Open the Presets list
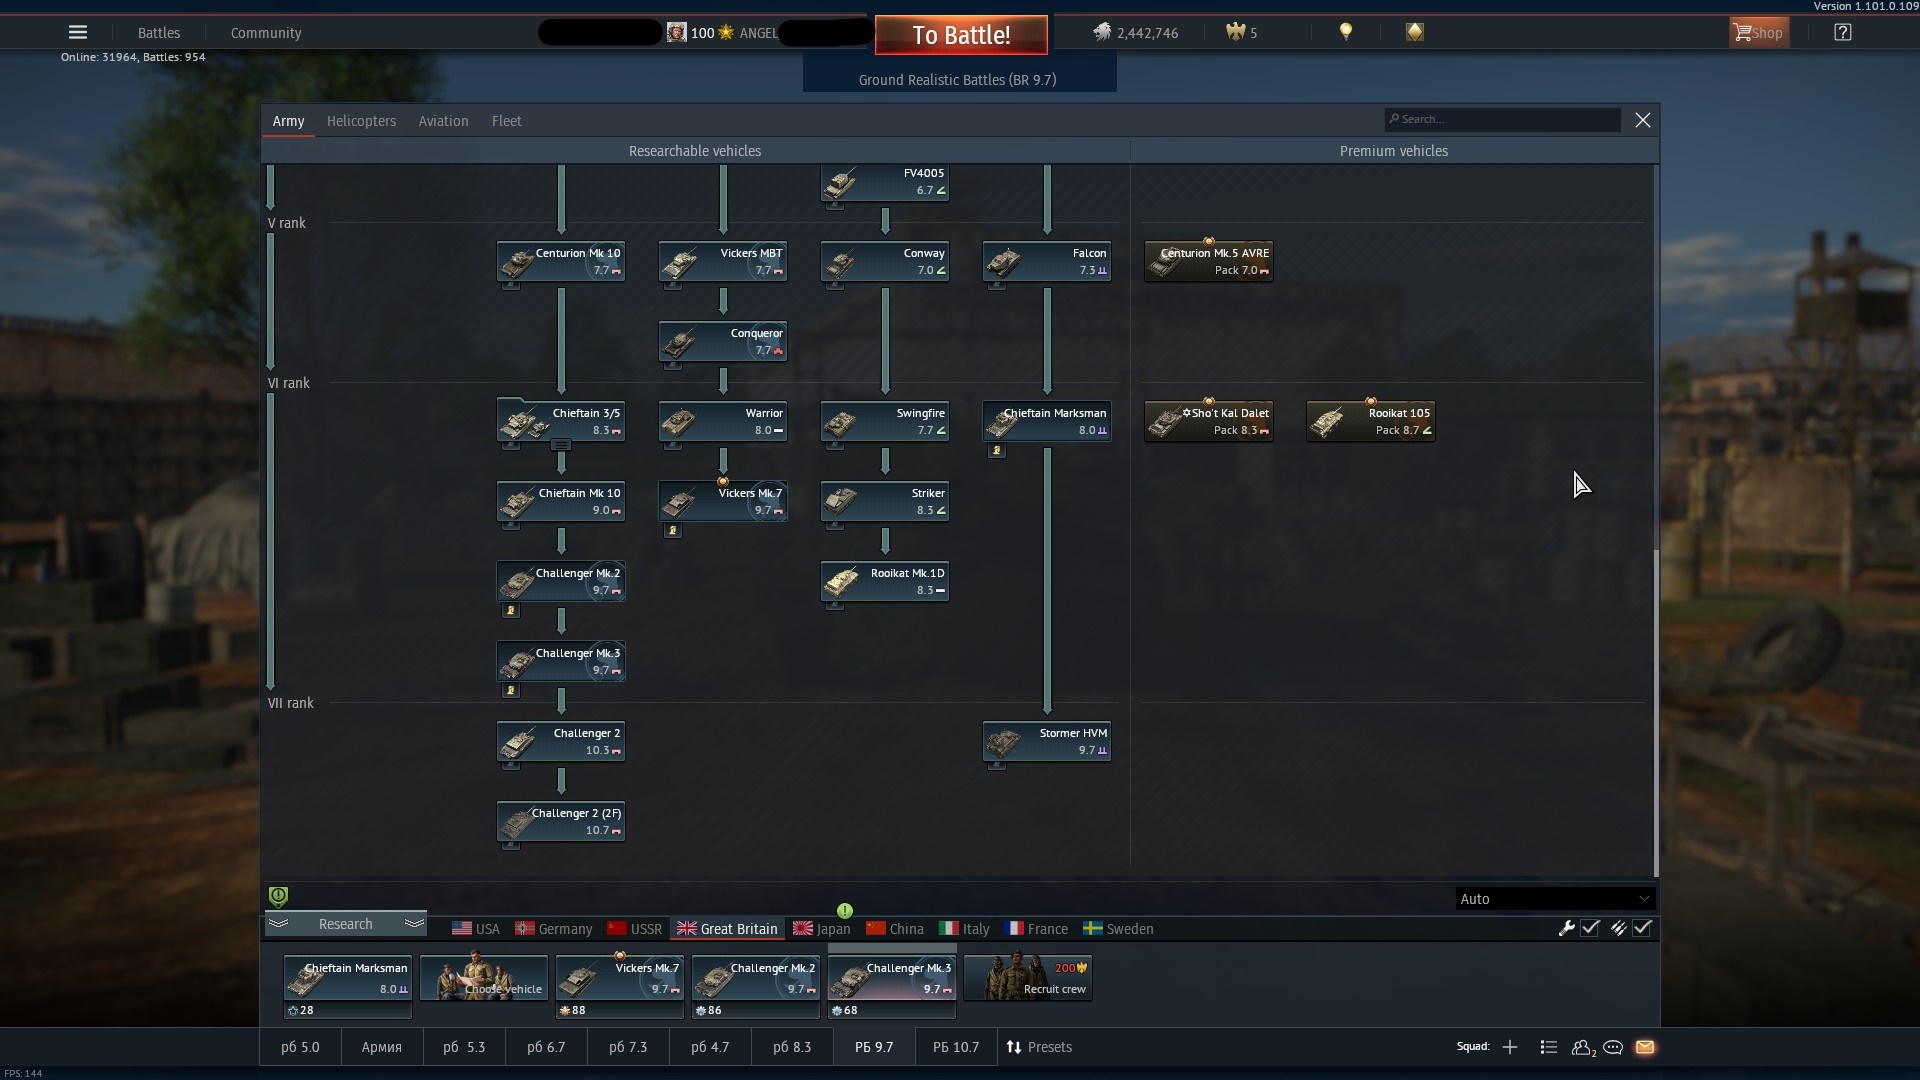The width and height of the screenshot is (1920, 1080). pos(1040,1047)
